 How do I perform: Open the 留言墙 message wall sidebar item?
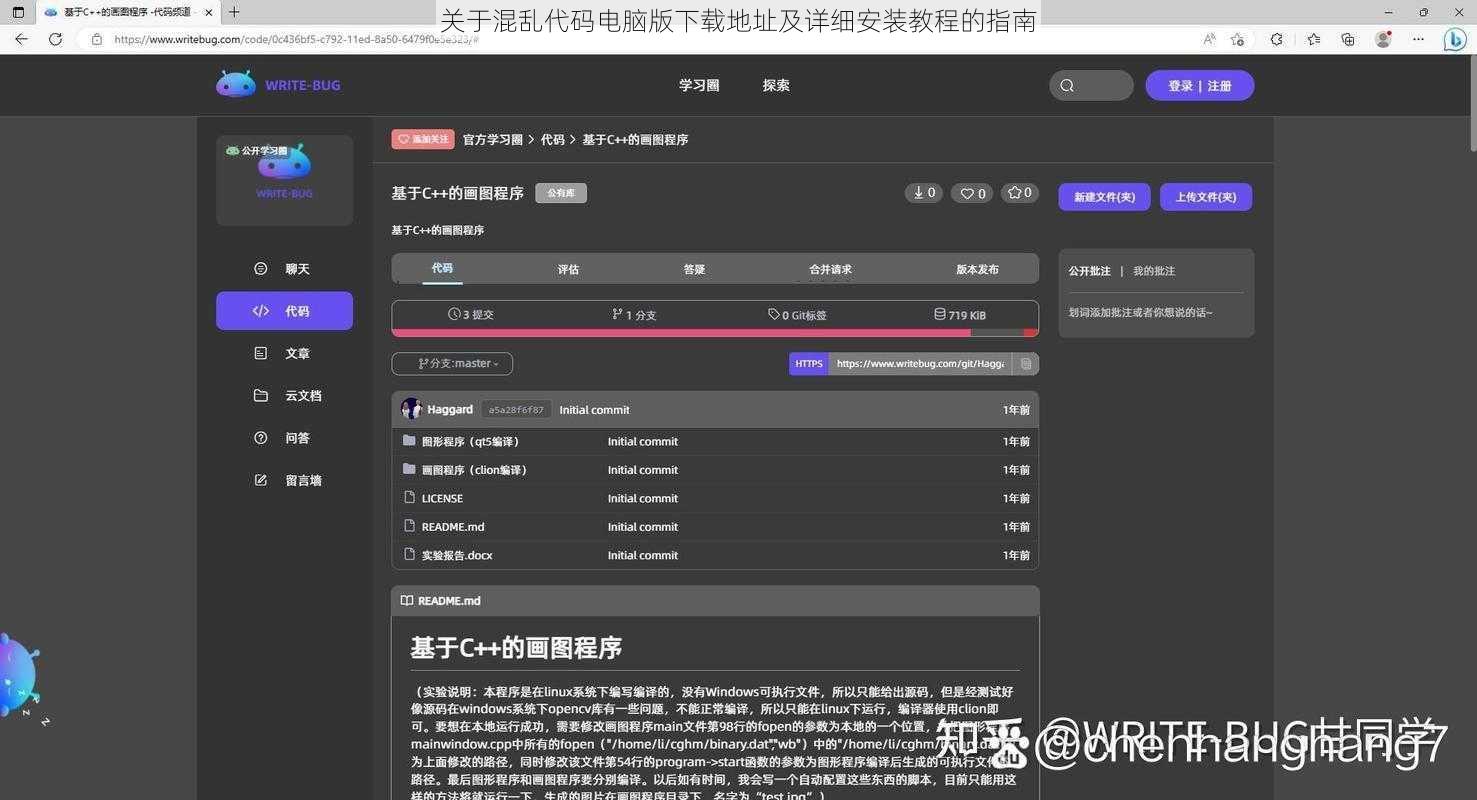tap(284, 480)
